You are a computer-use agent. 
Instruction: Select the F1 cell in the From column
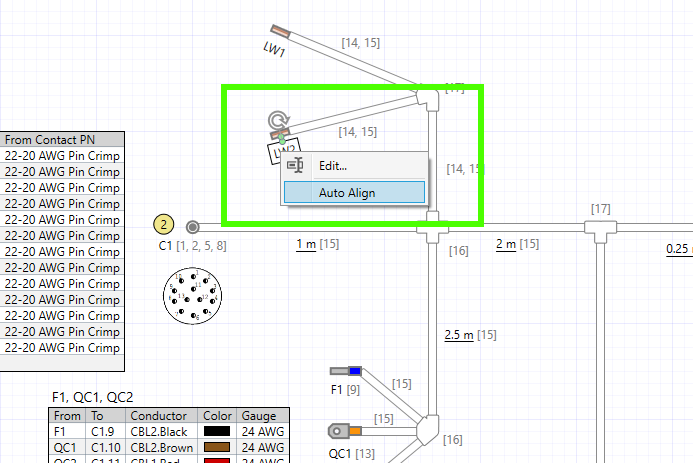click(x=68, y=432)
